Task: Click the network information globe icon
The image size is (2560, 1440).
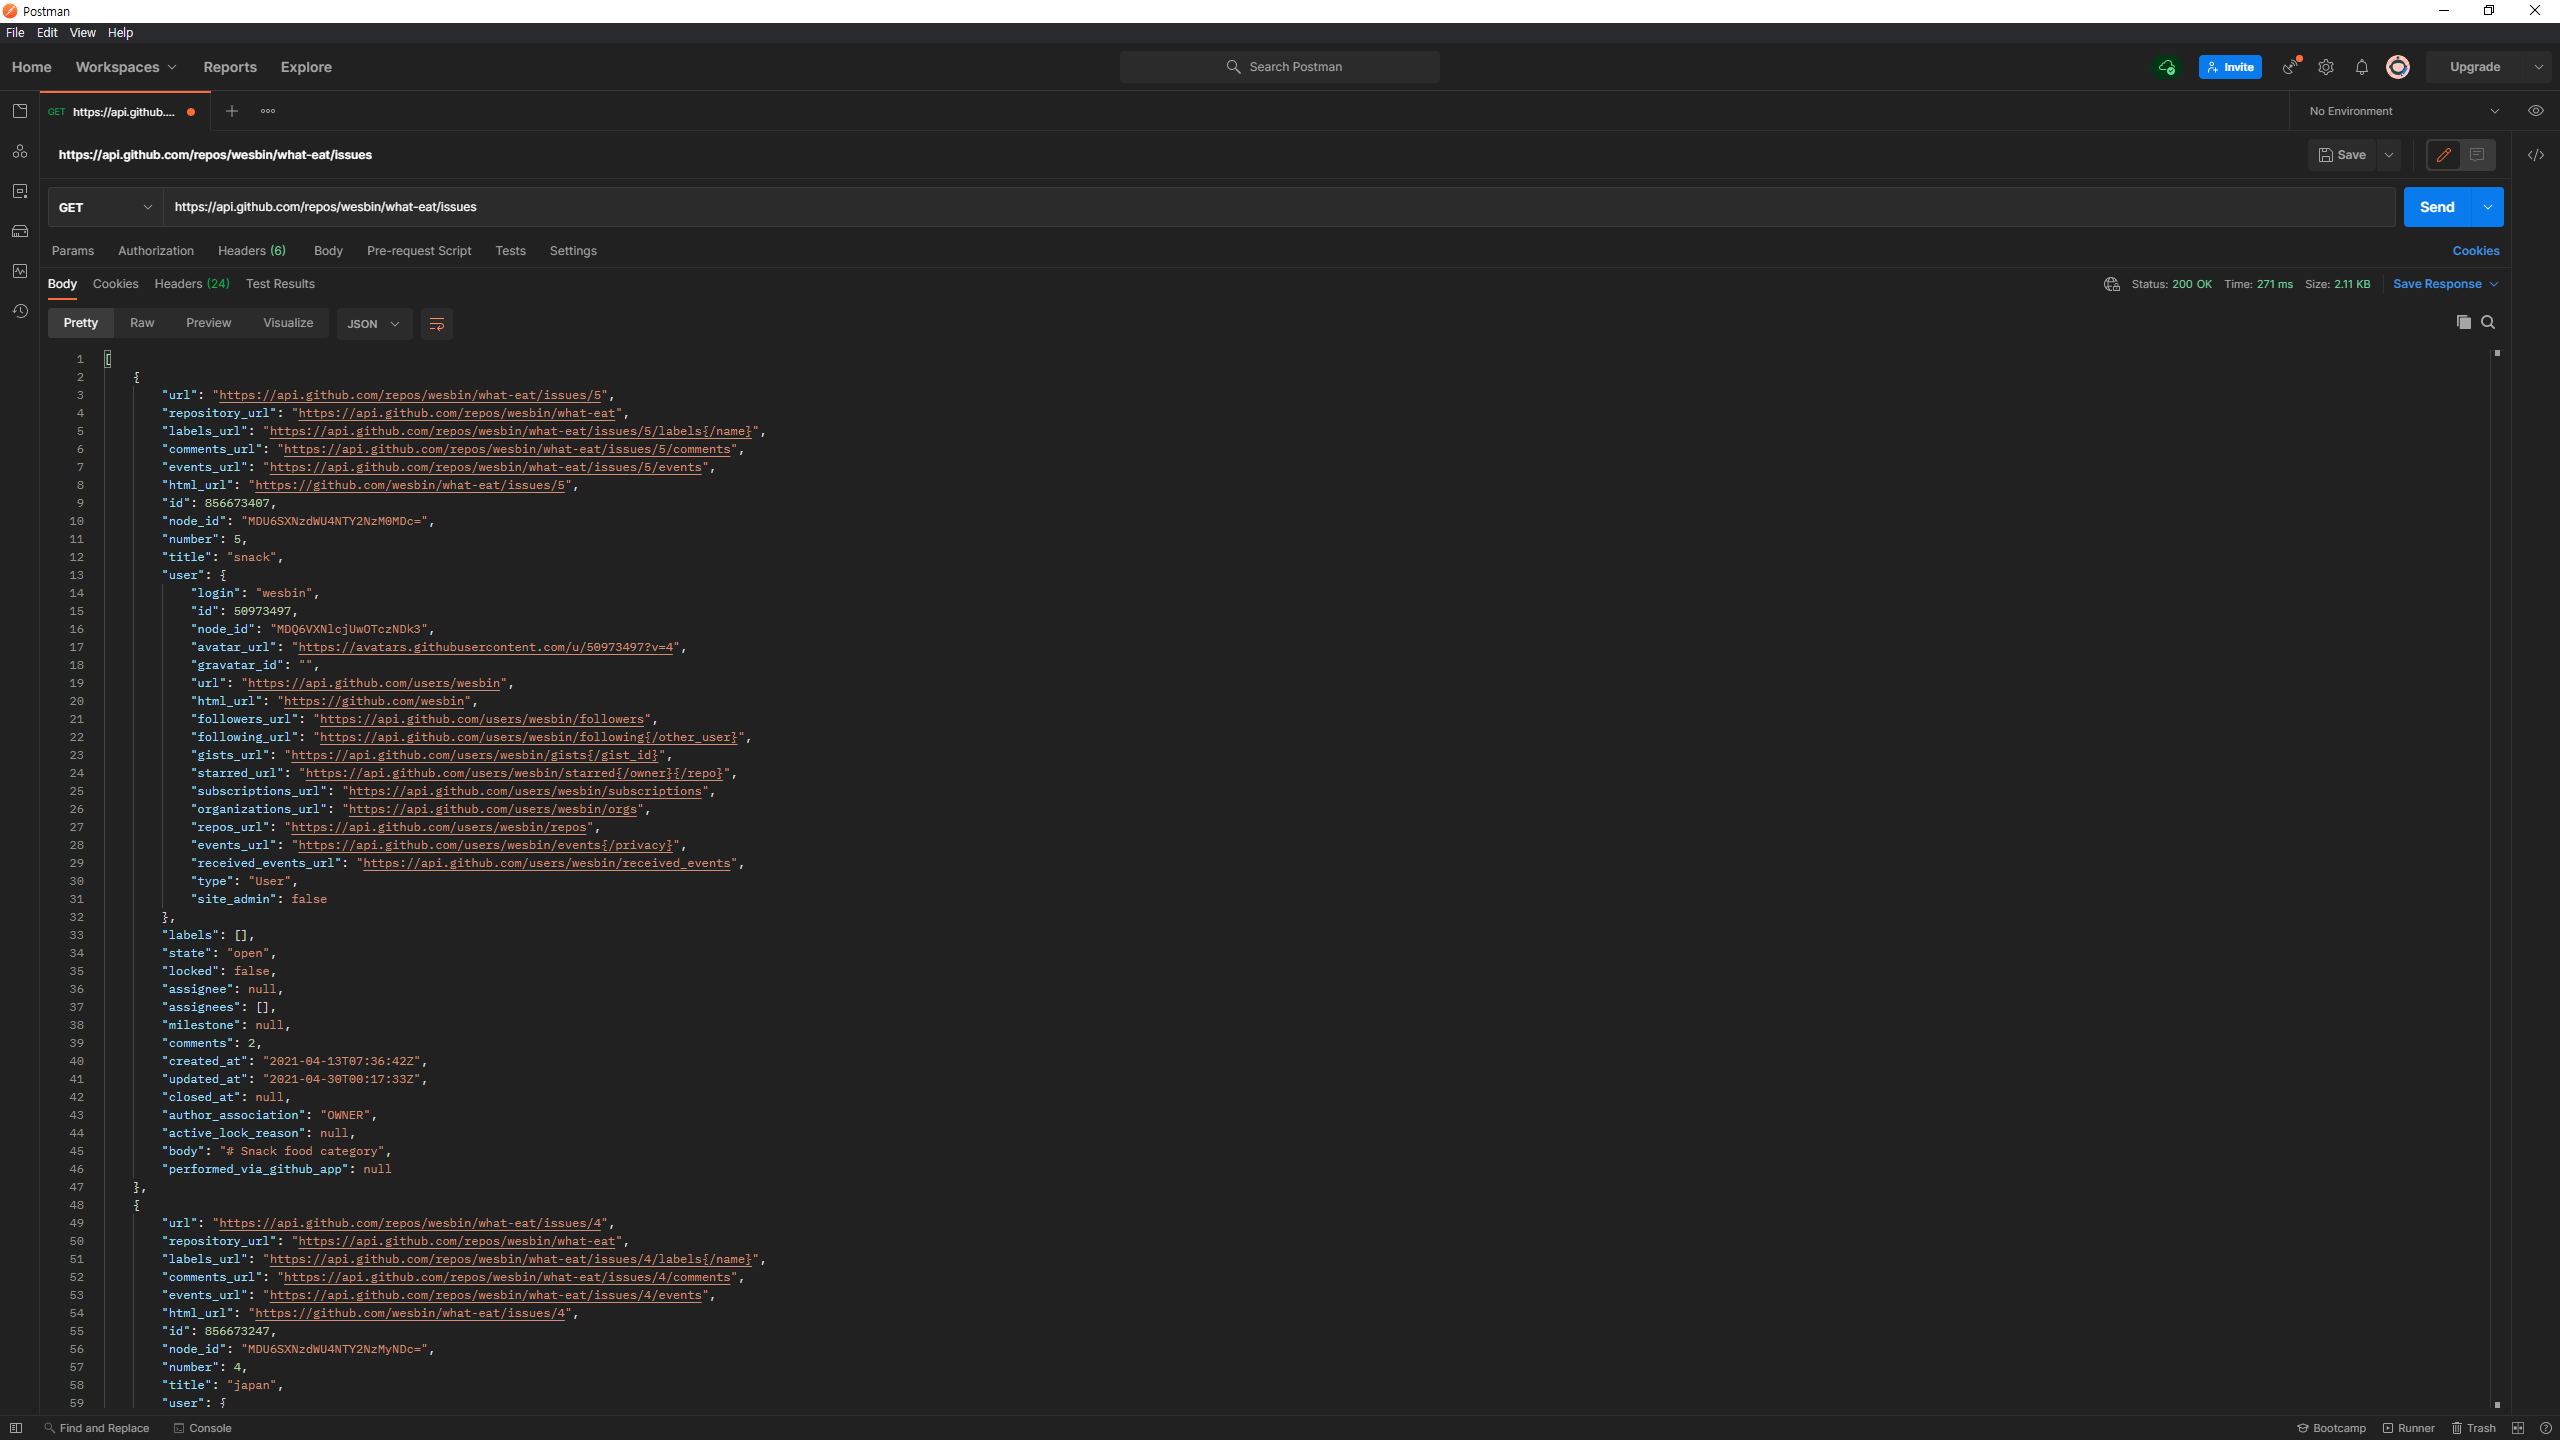Action: [x=2112, y=284]
